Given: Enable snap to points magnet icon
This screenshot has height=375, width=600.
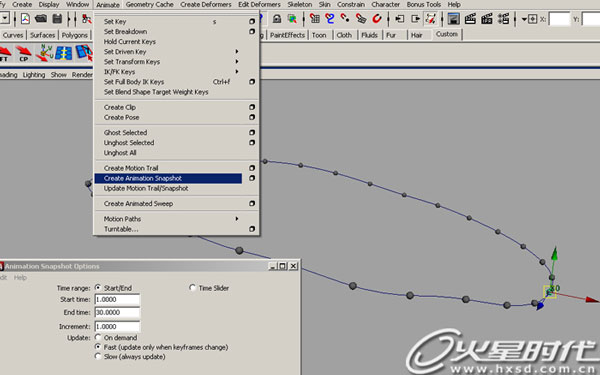Looking at the screenshot, I should (x=345, y=18).
